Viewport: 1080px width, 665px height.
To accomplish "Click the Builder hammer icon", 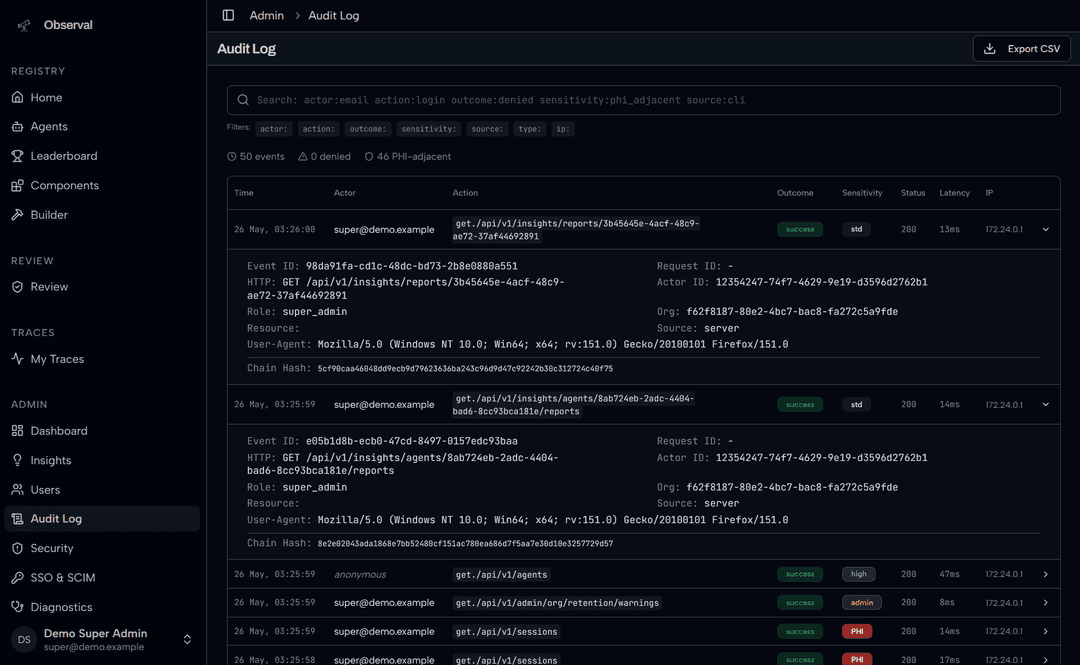I will [x=17, y=215].
